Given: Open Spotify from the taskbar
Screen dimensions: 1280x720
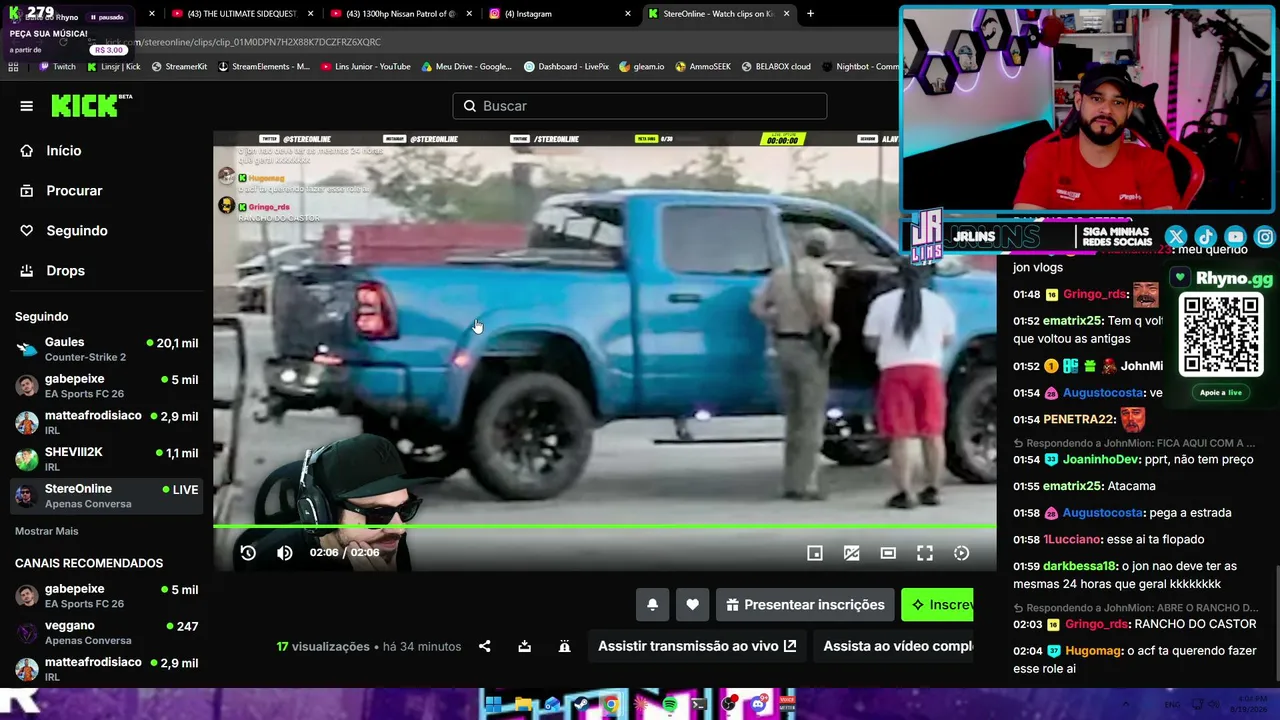Looking at the screenshot, I should [x=669, y=705].
